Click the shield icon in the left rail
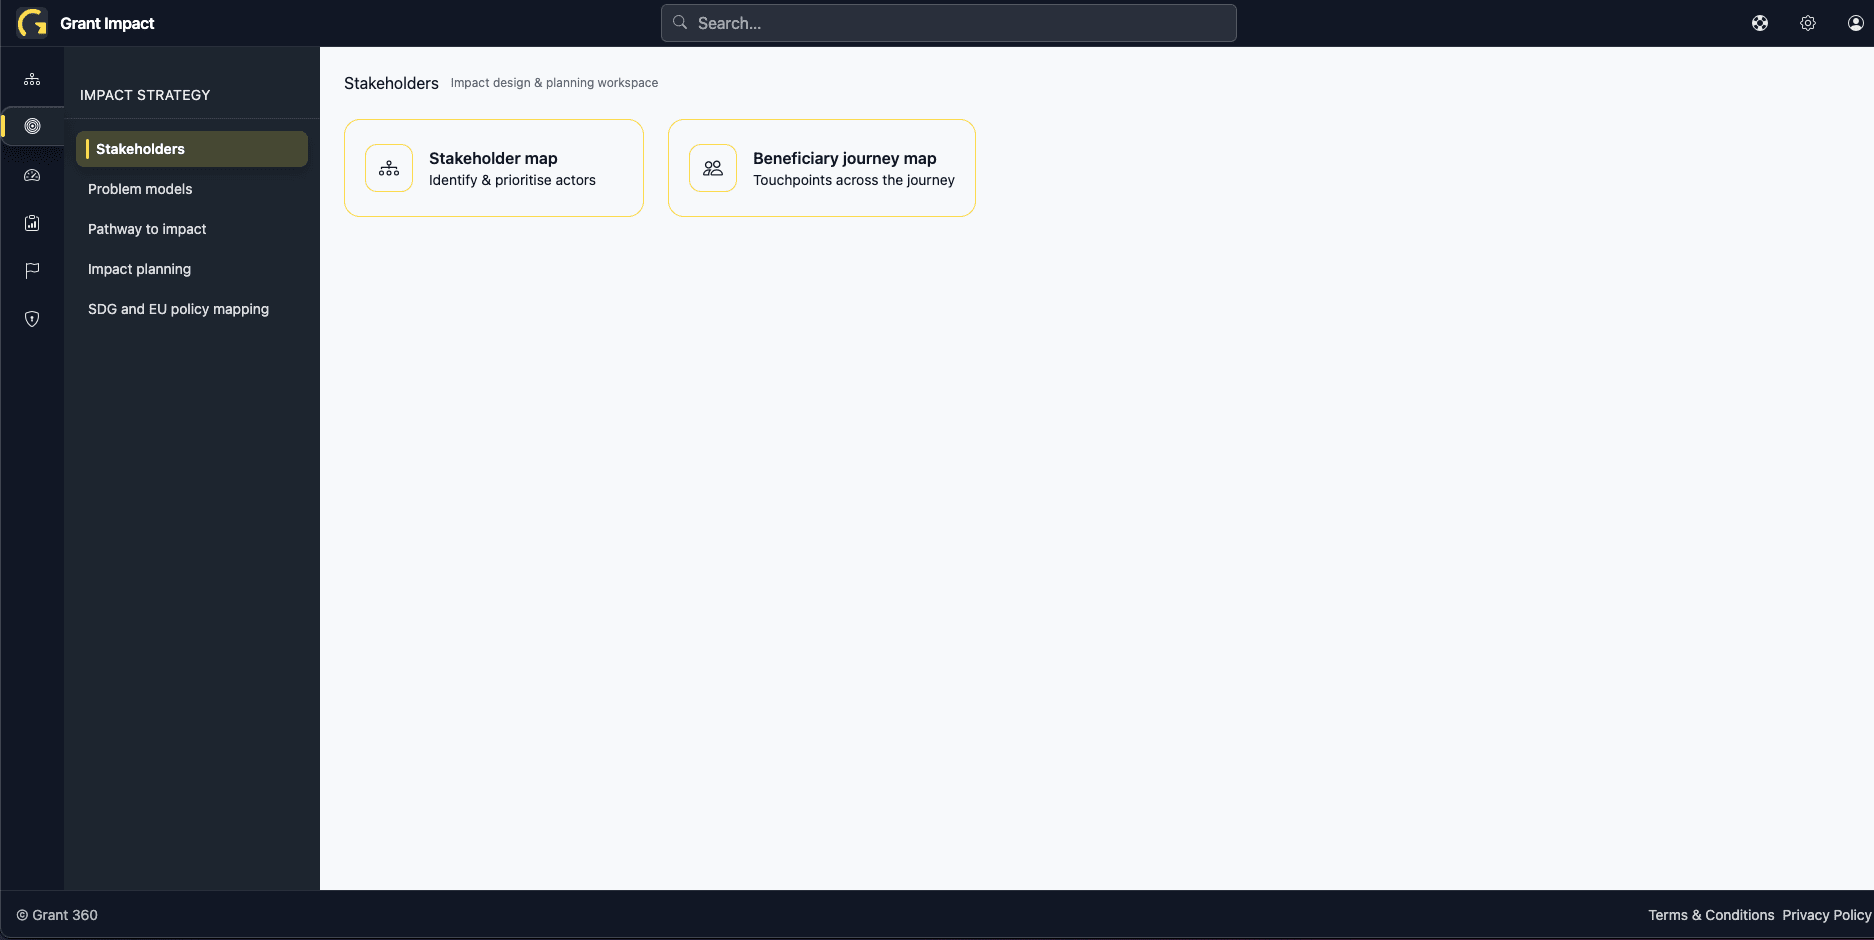 [32, 319]
